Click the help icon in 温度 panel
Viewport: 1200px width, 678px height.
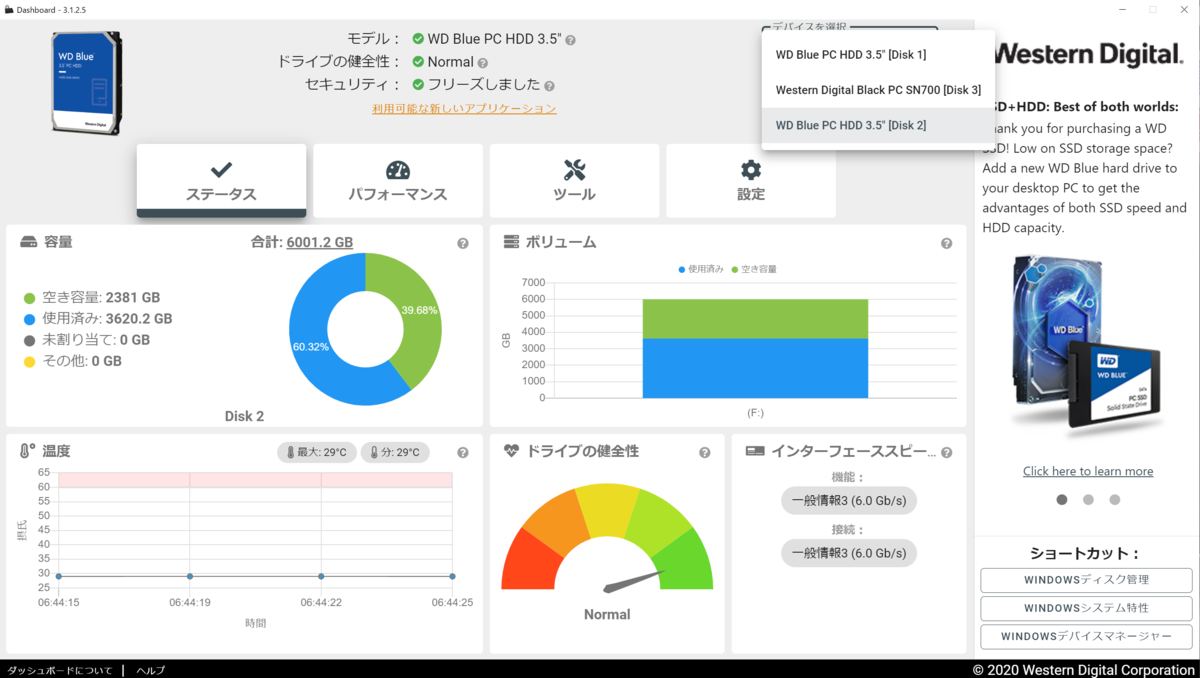coord(463,452)
